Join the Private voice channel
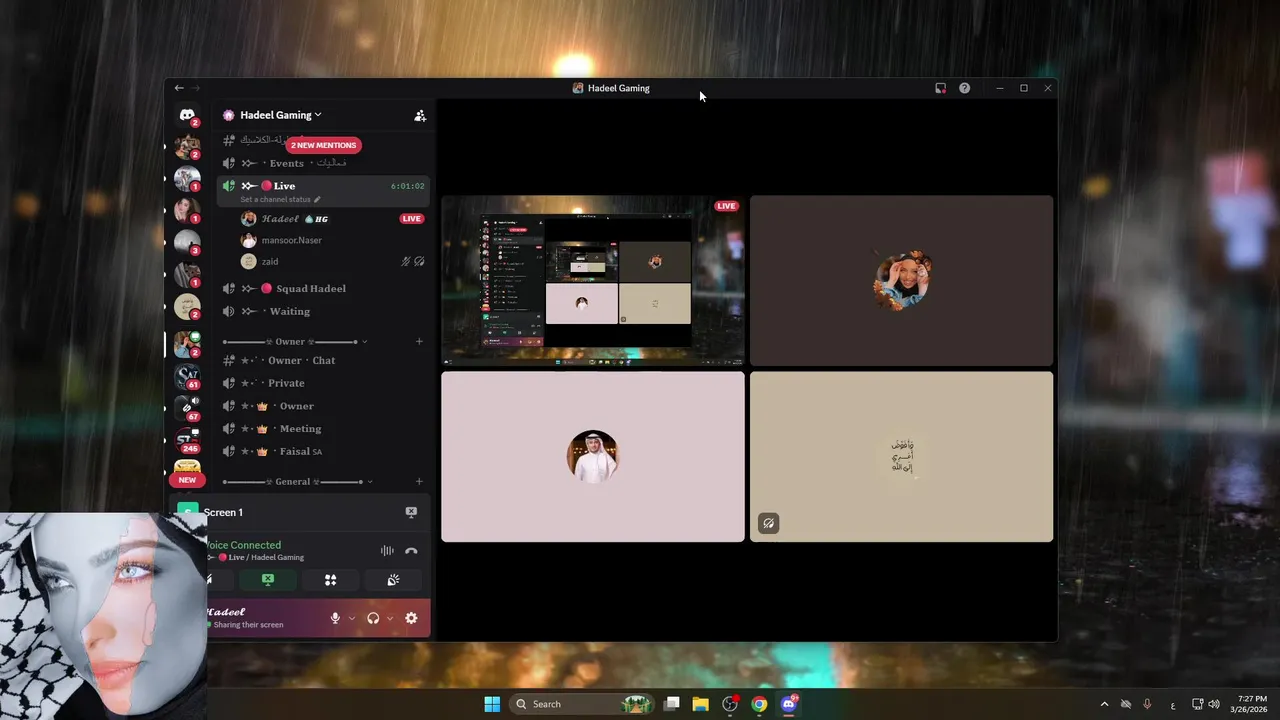 click(324, 383)
